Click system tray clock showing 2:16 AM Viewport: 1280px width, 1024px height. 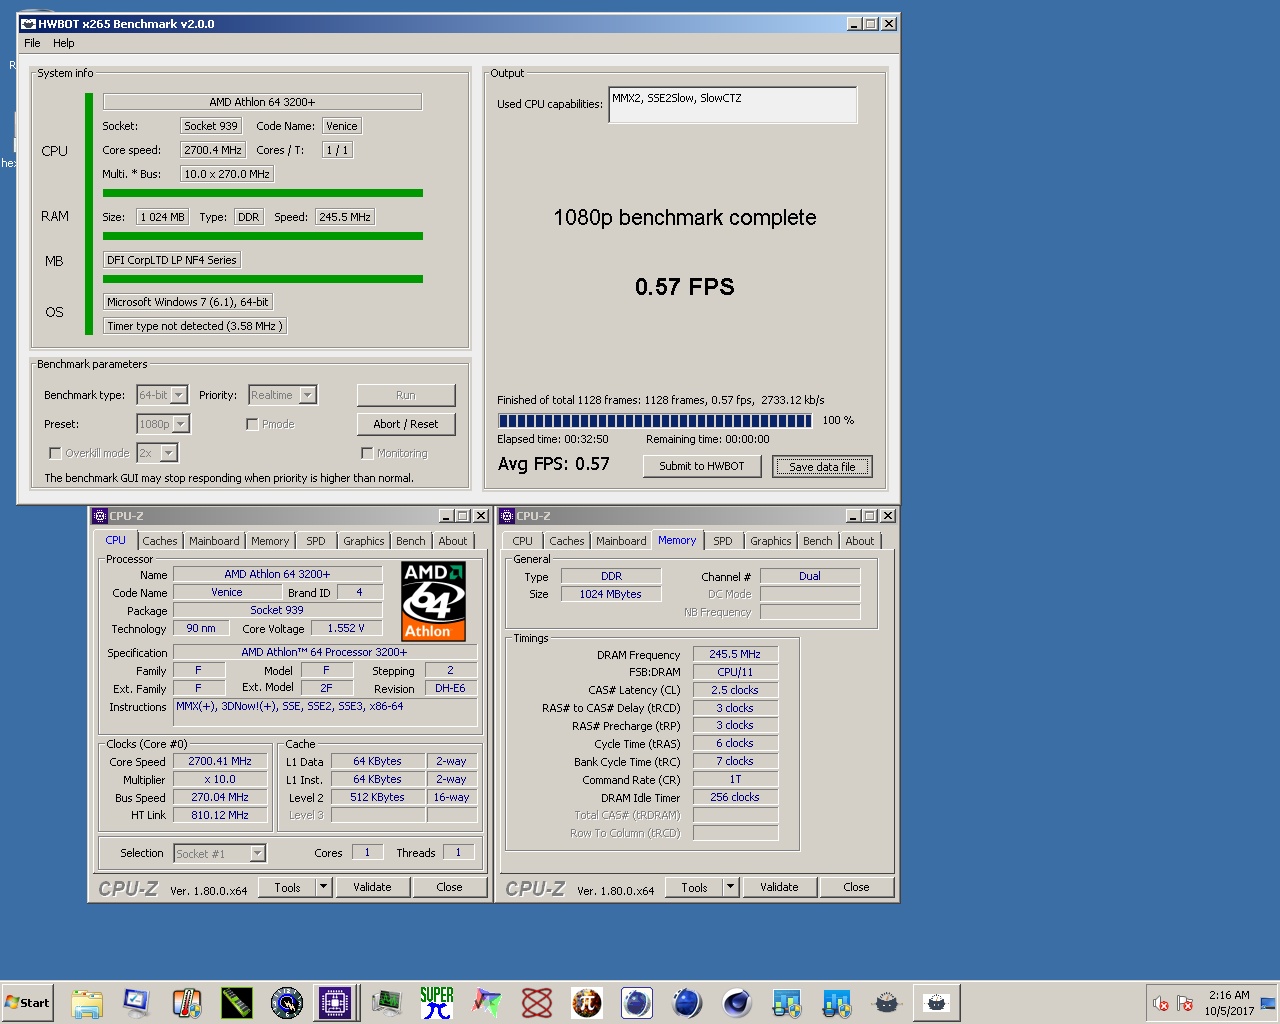pyautogui.click(x=1229, y=1003)
